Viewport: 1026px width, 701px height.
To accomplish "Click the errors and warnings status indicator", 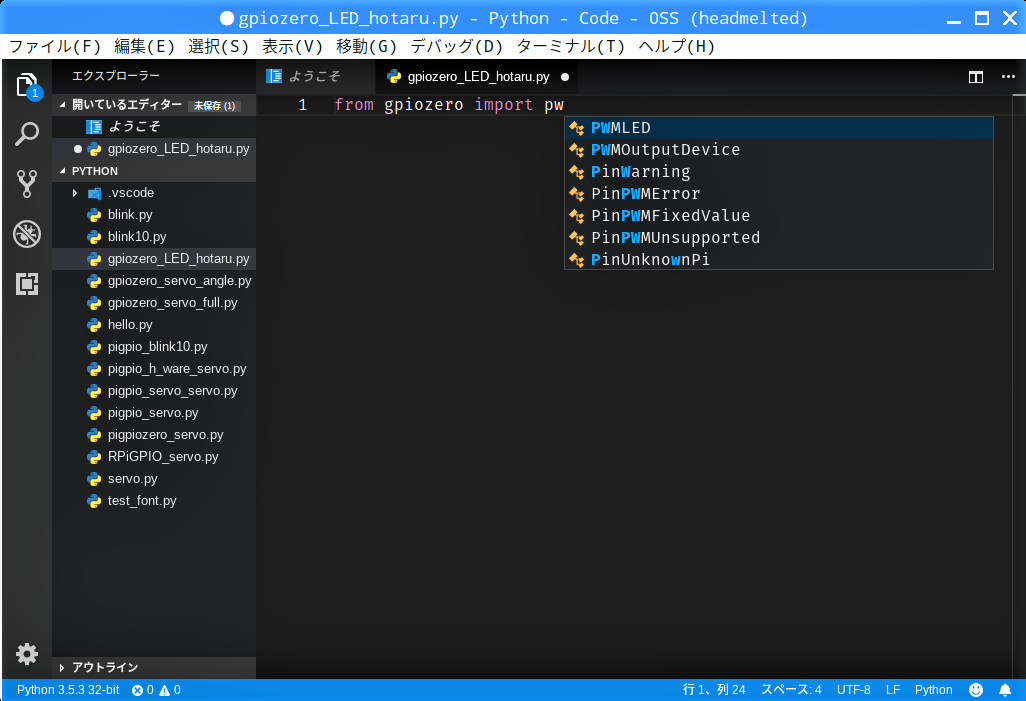I will pyautogui.click(x=156, y=690).
